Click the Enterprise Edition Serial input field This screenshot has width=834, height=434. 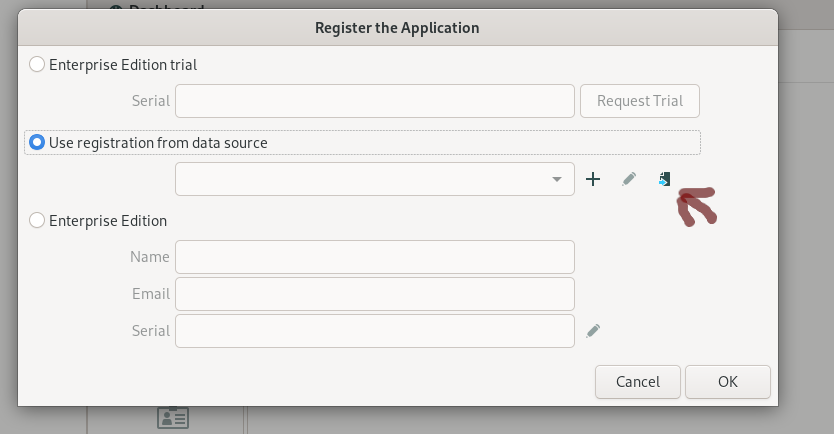coord(375,331)
